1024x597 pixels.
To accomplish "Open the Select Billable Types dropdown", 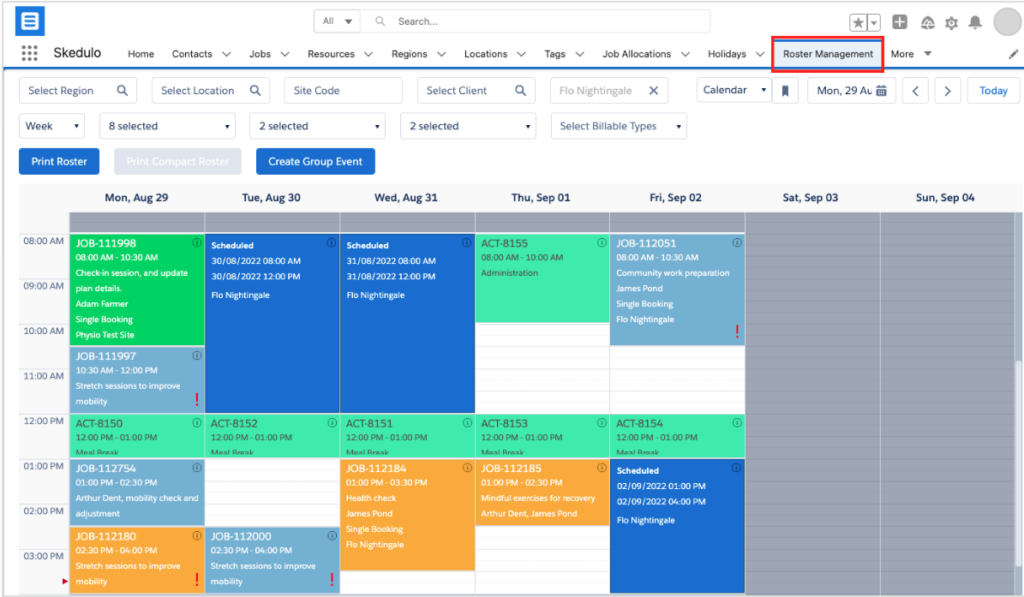I will coord(618,126).
